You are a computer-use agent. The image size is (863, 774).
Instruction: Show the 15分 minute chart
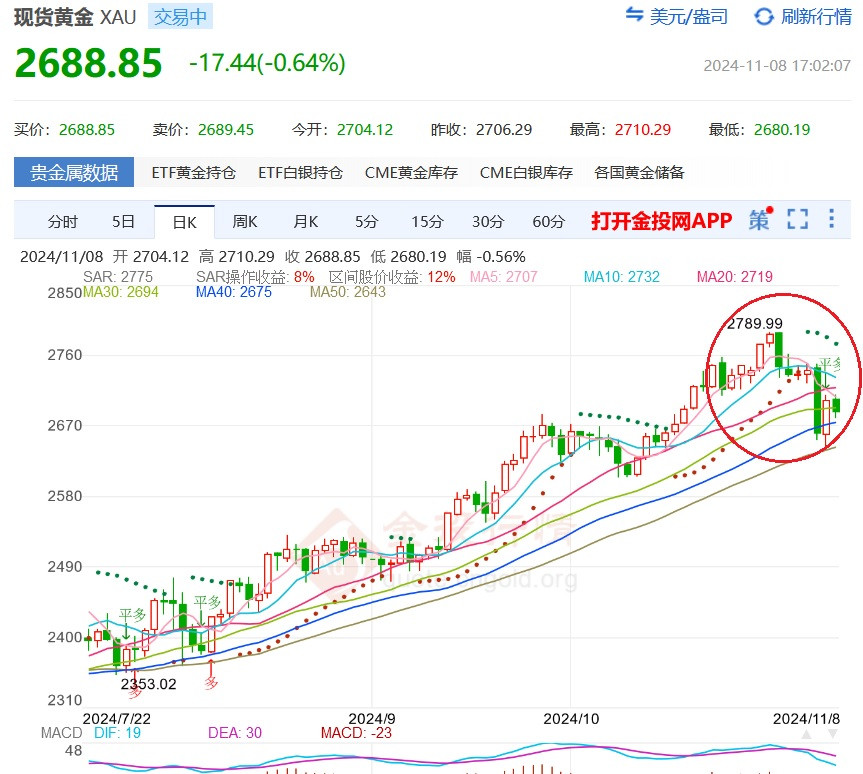click(427, 221)
